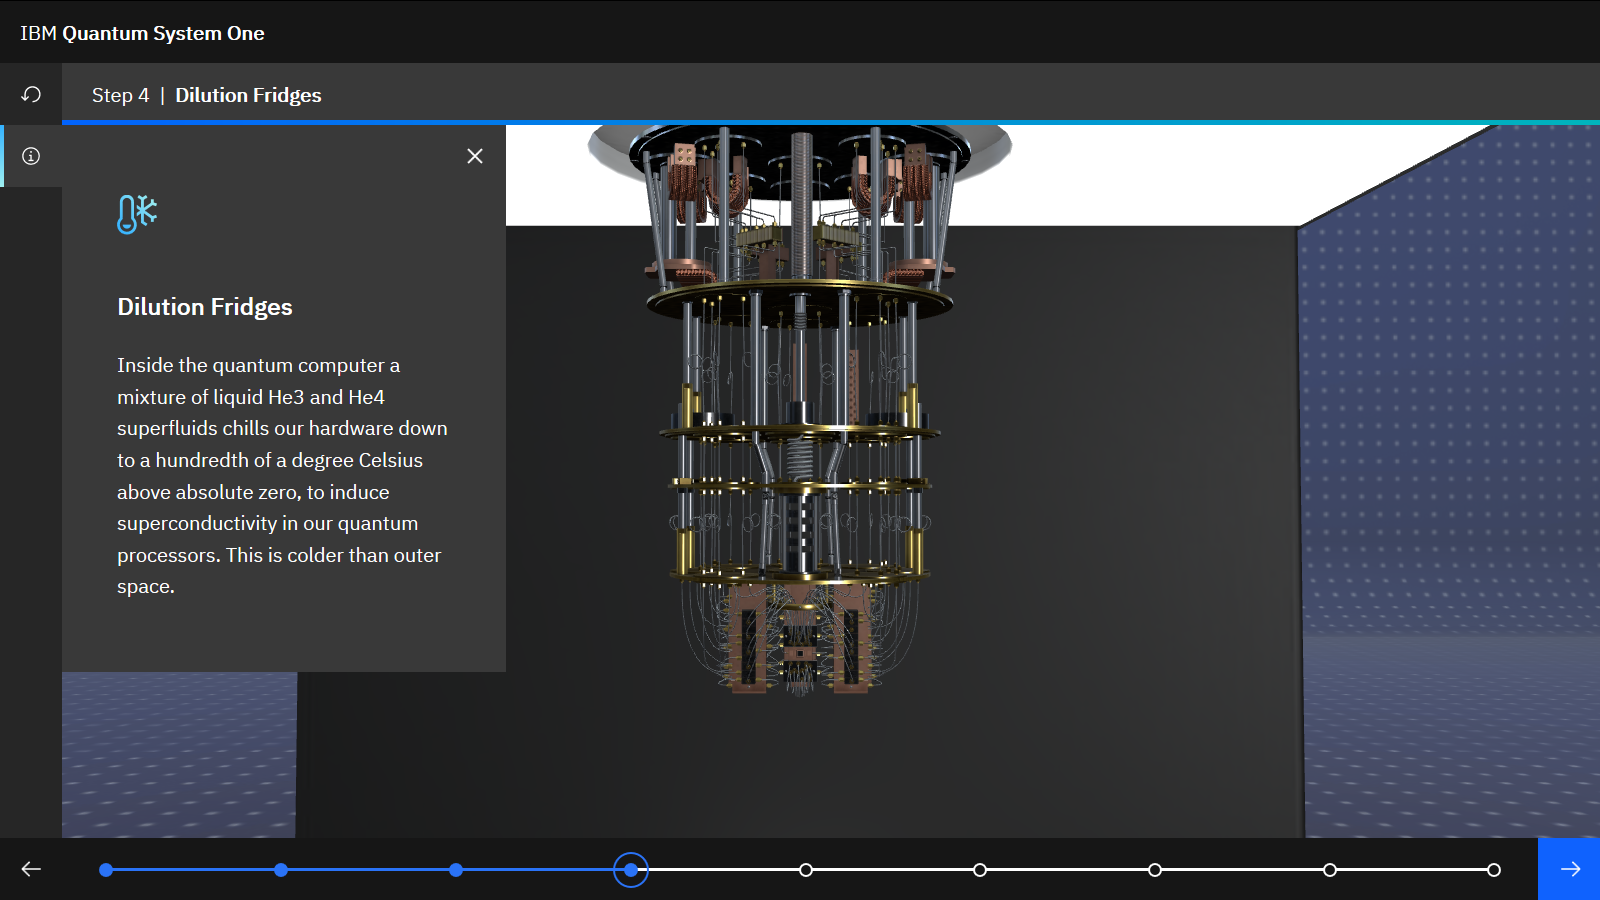
Task: Jump to eighth step marker
Action: pos(1330,870)
